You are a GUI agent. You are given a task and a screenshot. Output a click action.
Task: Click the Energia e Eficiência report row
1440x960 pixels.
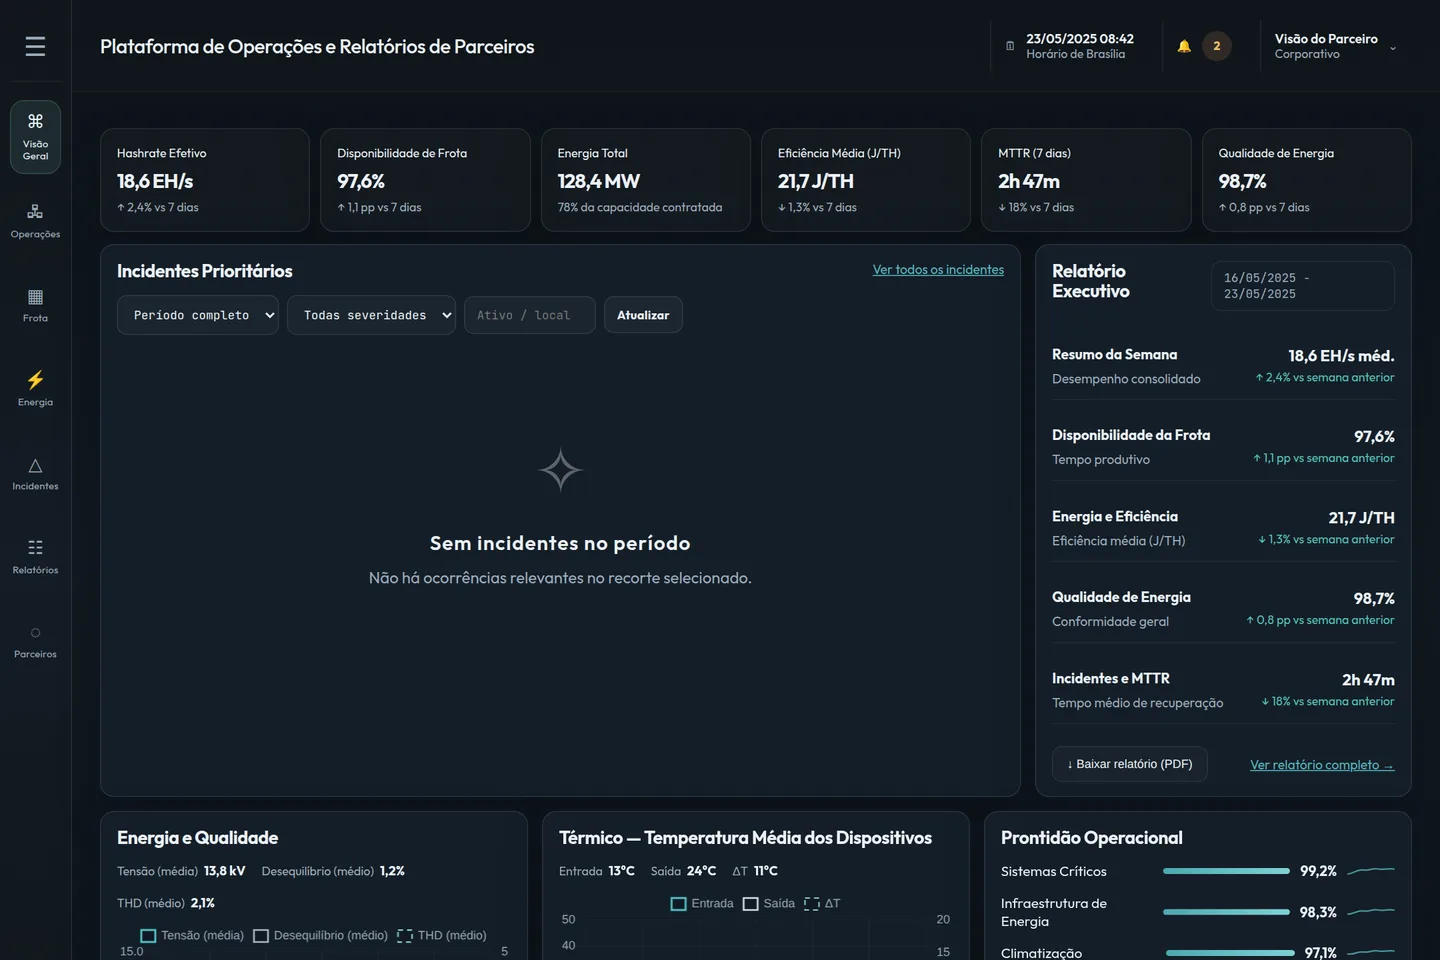tap(1223, 528)
